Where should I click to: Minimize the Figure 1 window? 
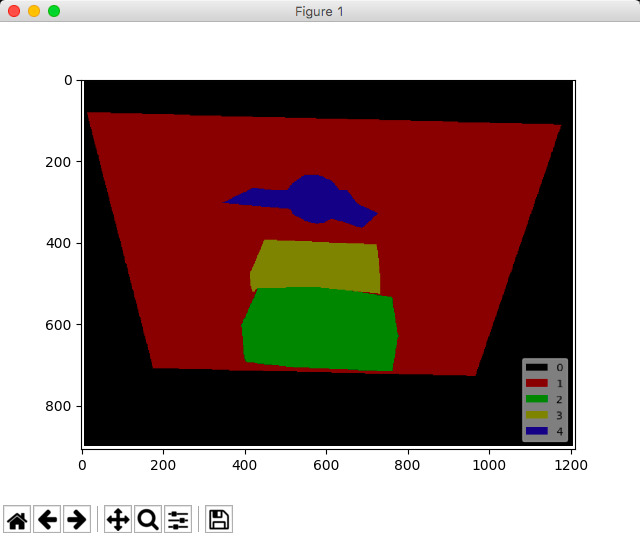(34, 11)
